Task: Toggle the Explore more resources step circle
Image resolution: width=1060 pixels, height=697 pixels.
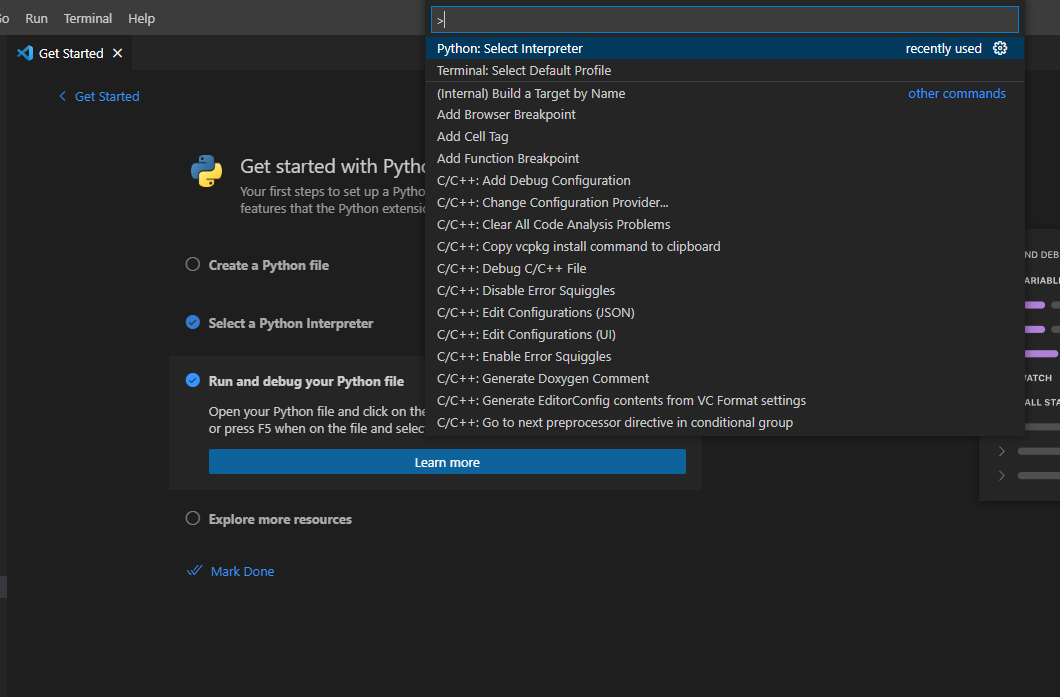Action: [x=193, y=519]
